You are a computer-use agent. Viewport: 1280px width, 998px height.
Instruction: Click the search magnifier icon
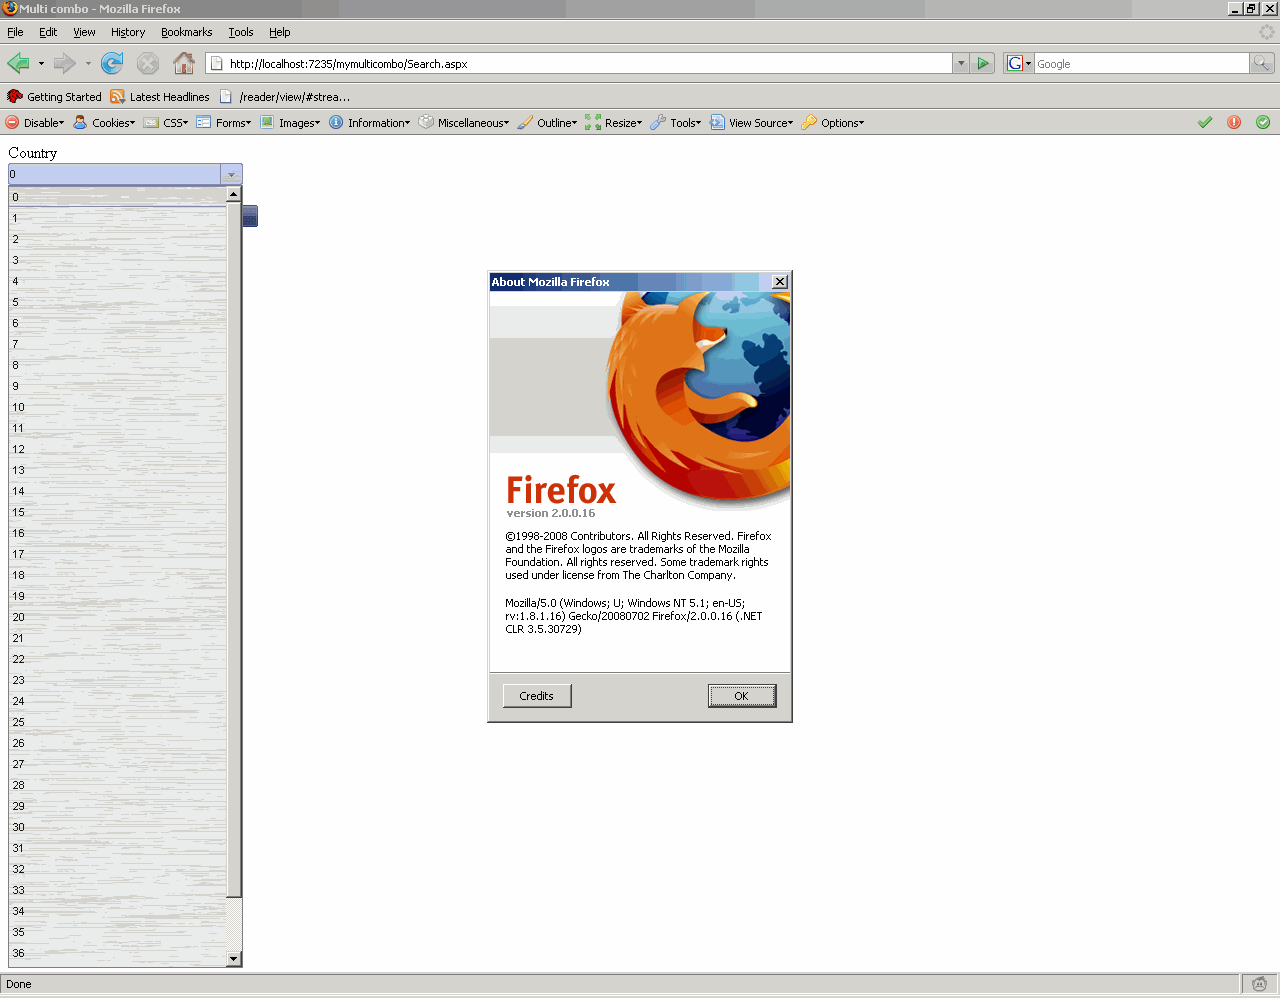(x=1262, y=63)
